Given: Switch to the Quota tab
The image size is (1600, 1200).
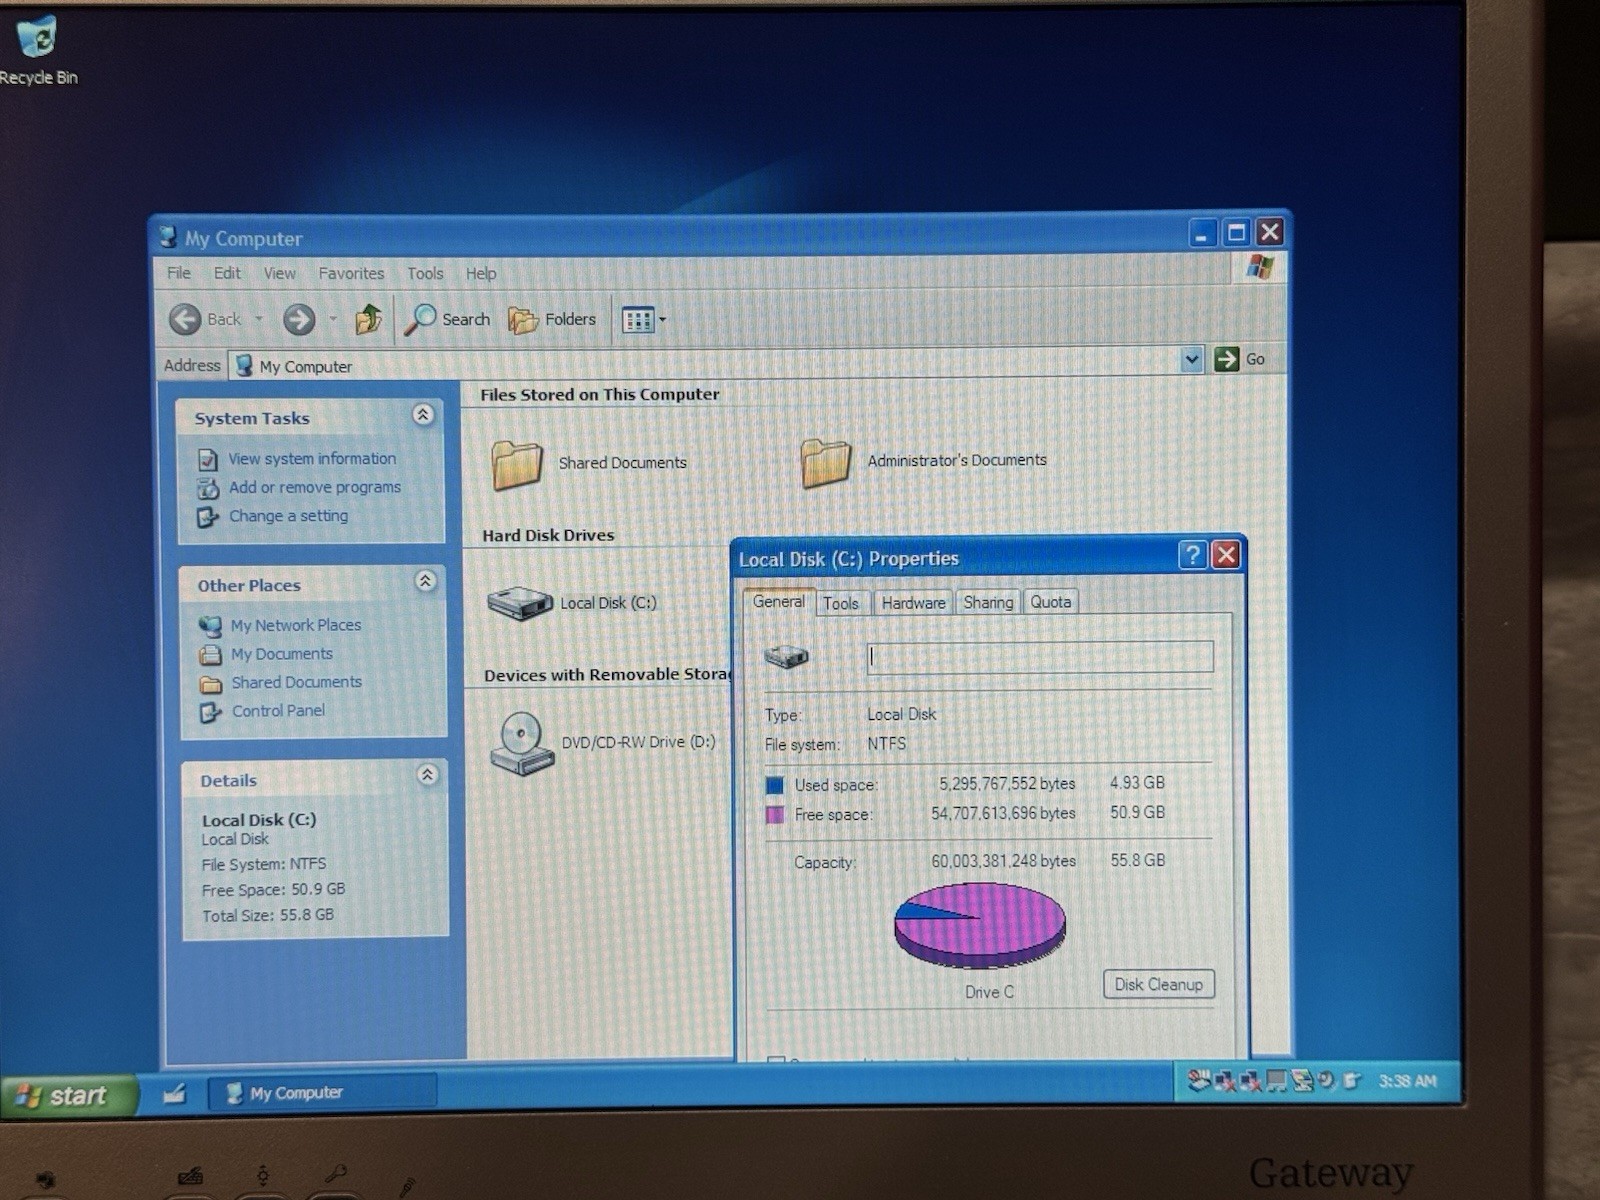Looking at the screenshot, I should click(1050, 602).
